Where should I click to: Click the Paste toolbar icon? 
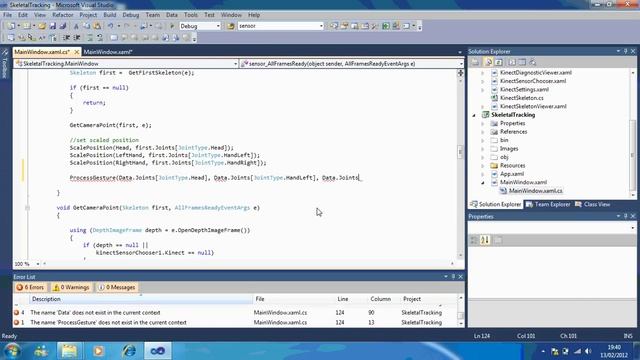click(x=97, y=26)
